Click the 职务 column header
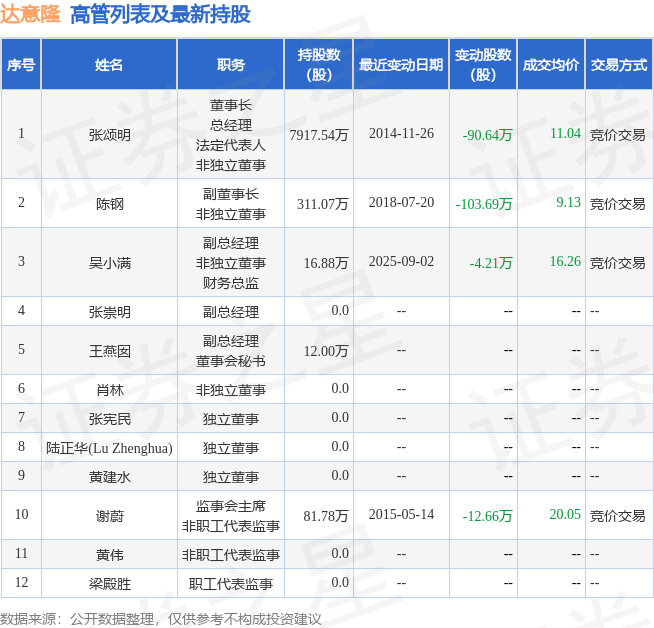The height and width of the screenshot is (628, 654). click(x=231, y=65)
